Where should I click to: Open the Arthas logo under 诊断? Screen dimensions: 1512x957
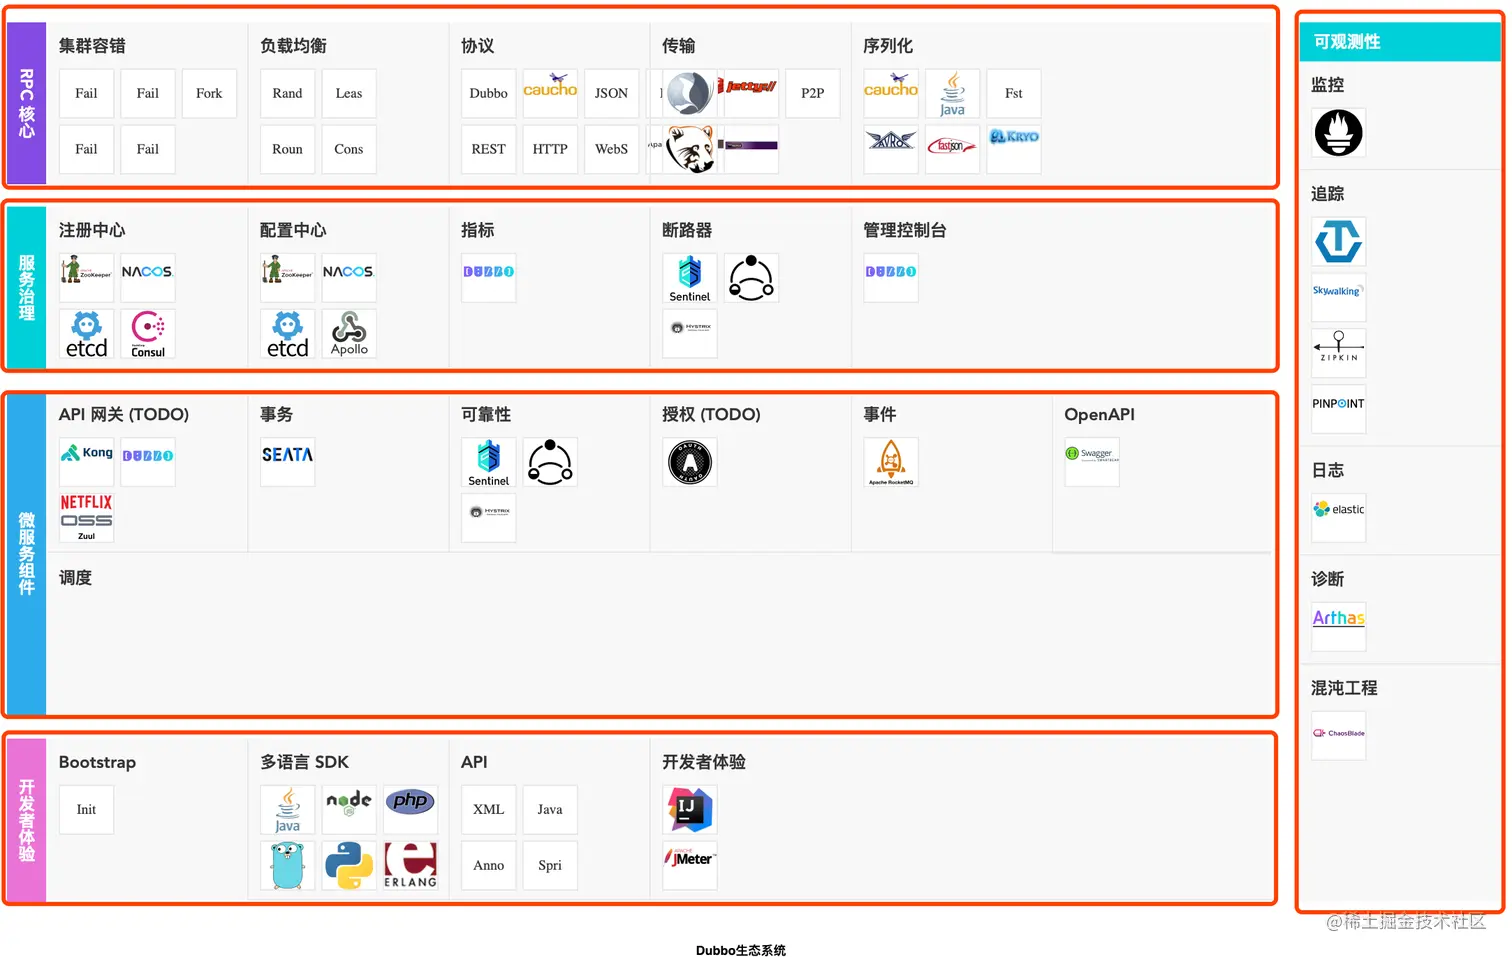point(1338,627)
